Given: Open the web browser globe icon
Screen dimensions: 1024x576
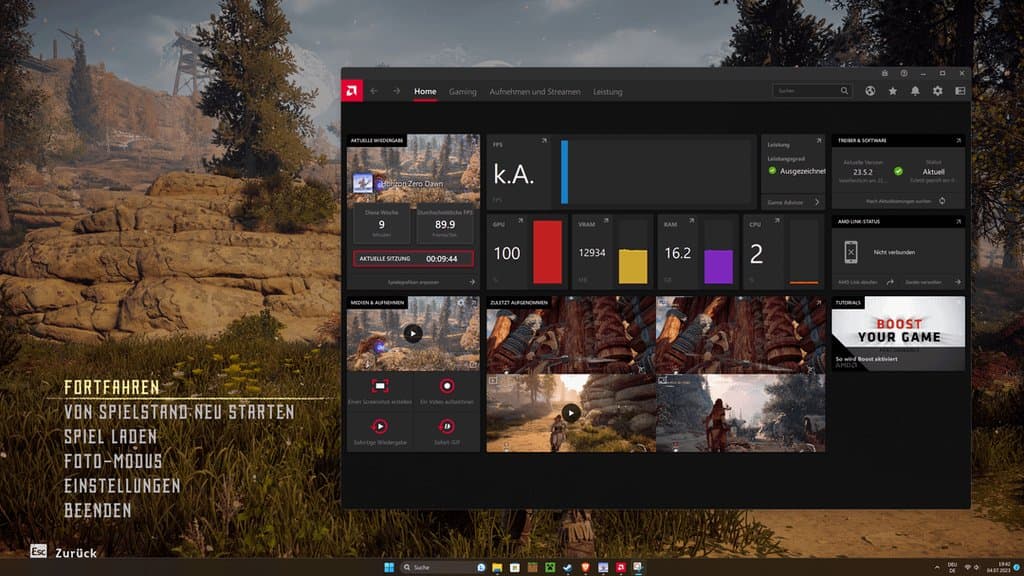Looking at the screenshot, I should click(870, 91).
